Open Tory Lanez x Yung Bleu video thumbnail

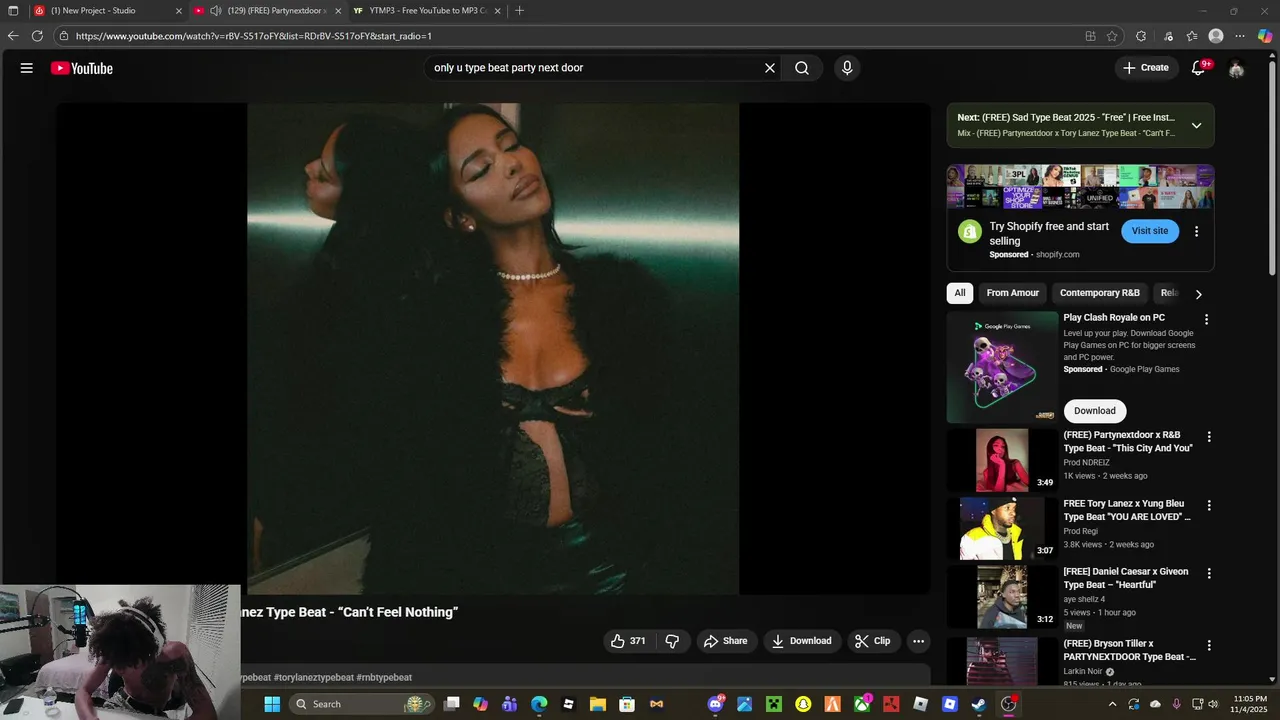pos(1002,529)
